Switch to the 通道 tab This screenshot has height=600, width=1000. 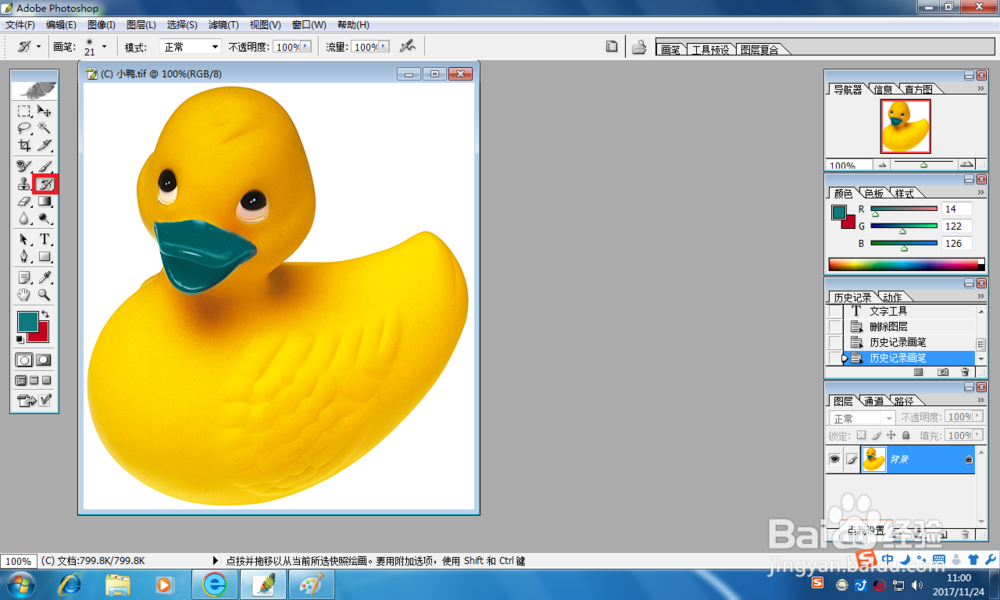pos(873,401)
